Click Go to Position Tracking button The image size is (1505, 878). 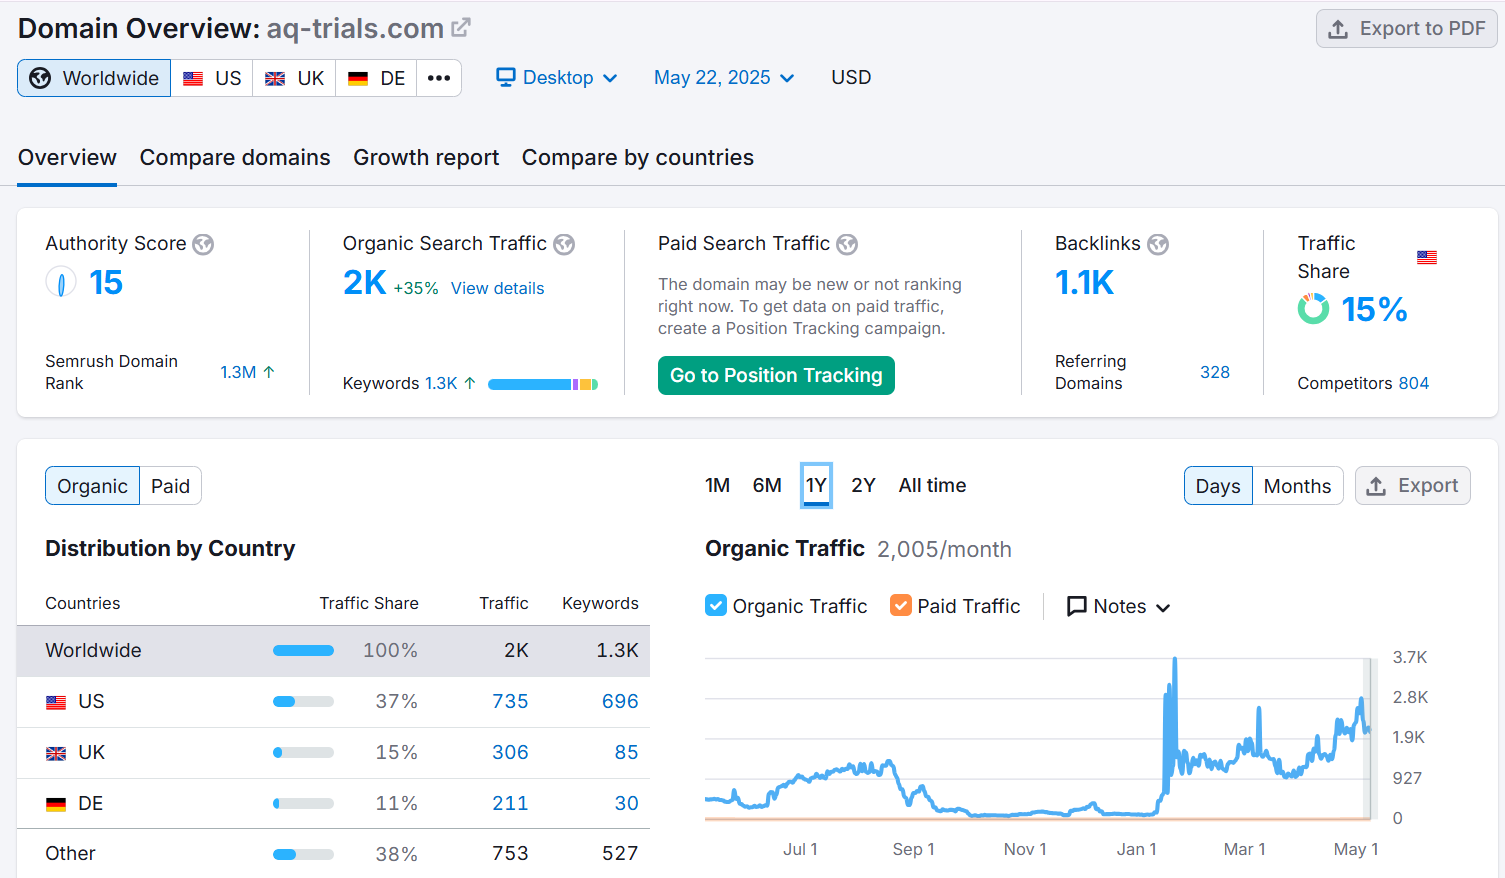click(776, 375)
